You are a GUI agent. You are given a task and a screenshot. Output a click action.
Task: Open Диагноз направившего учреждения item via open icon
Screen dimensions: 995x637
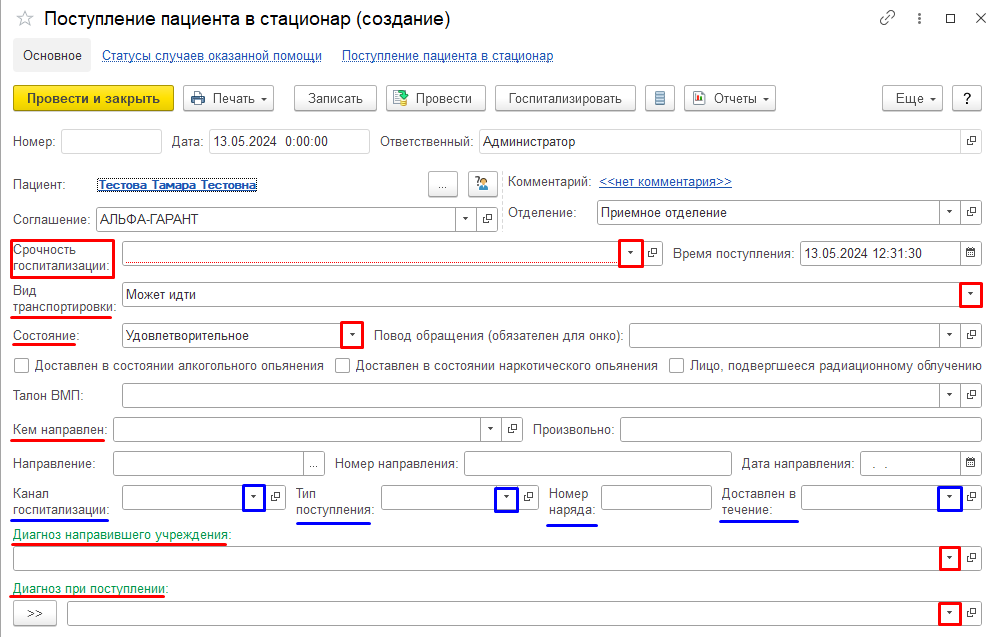(971, 558)
